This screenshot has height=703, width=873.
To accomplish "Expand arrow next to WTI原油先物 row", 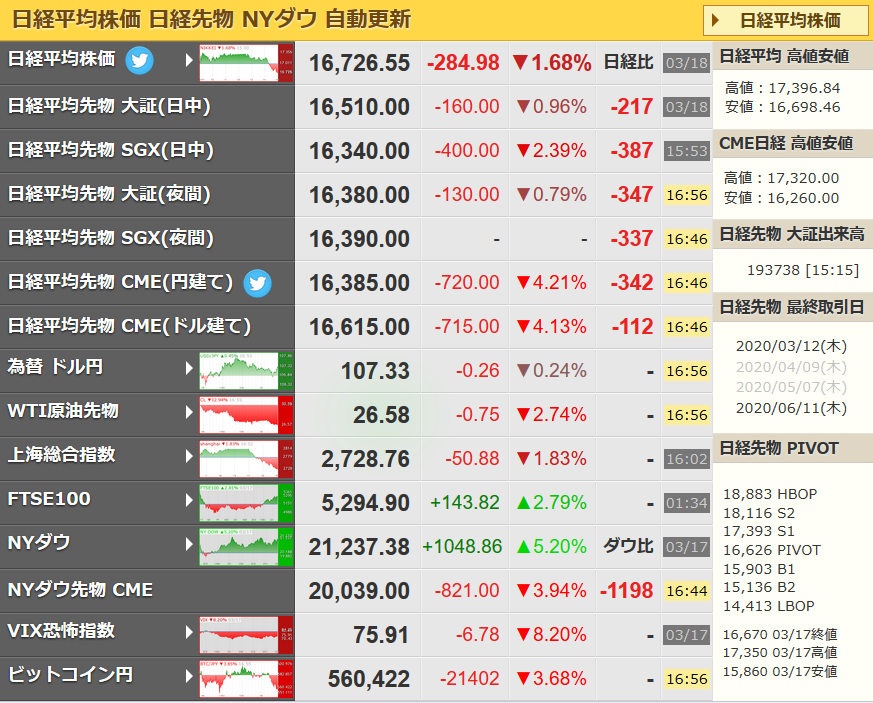I will point(189,412).
